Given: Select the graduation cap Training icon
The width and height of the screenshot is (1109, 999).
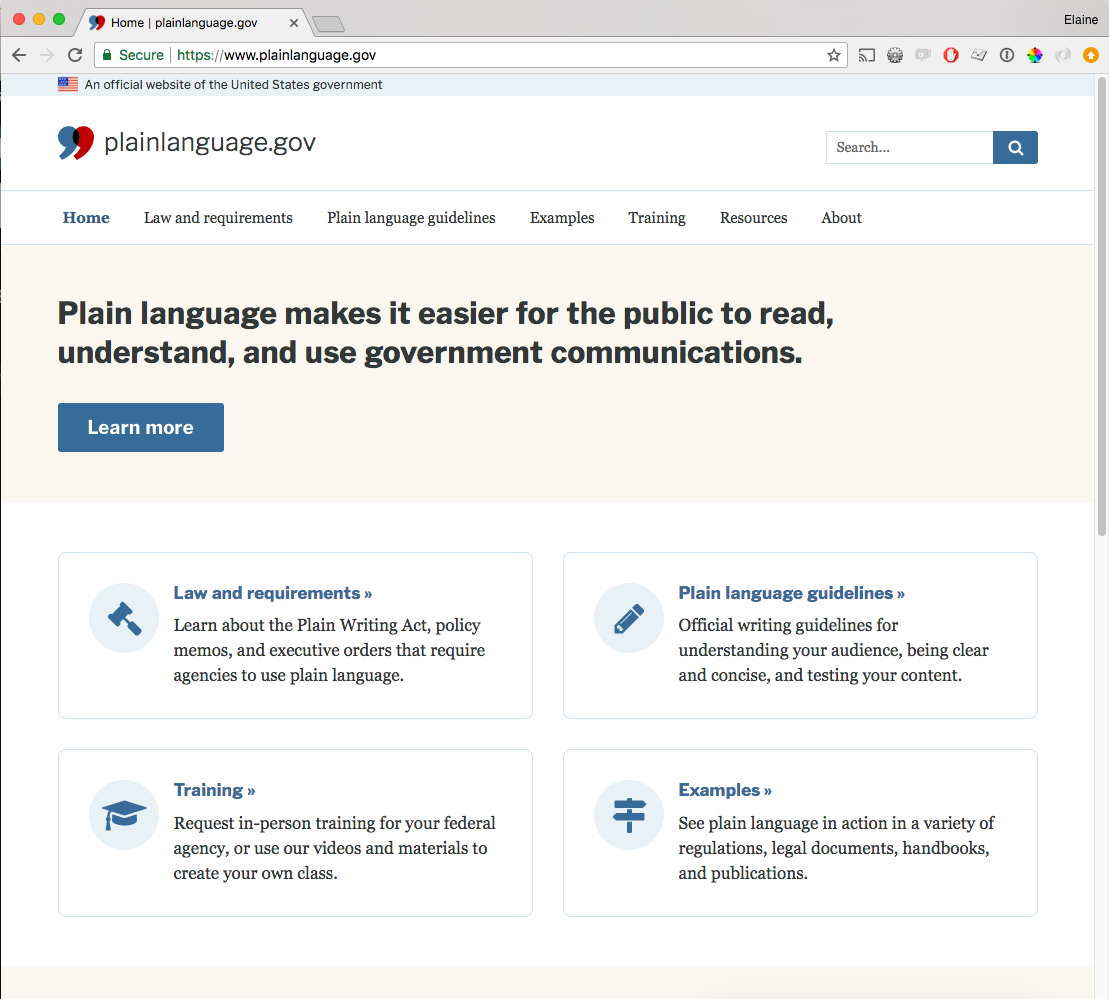Looking at the screenshot, I should pyautogui.click(x=123, y=815).
